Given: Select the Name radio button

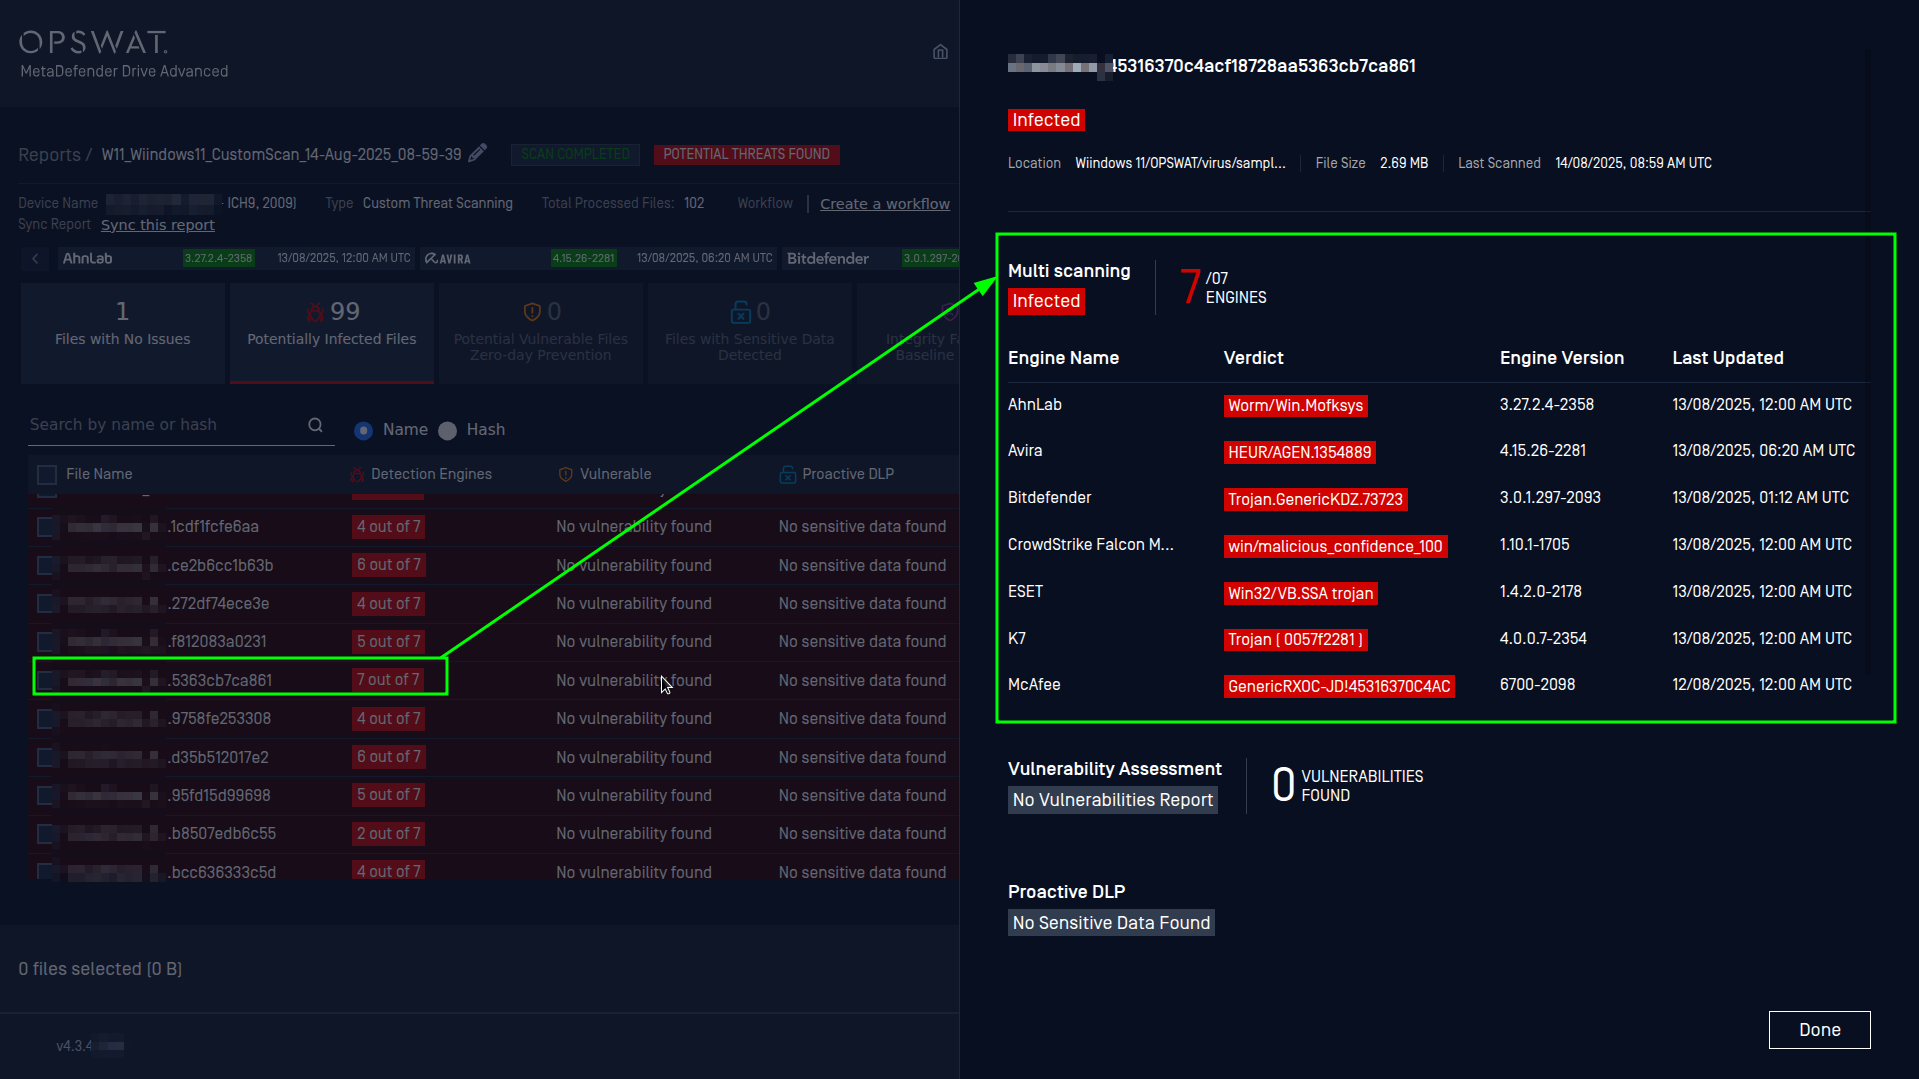Looking at the screenshot, I should pos(363,430).
